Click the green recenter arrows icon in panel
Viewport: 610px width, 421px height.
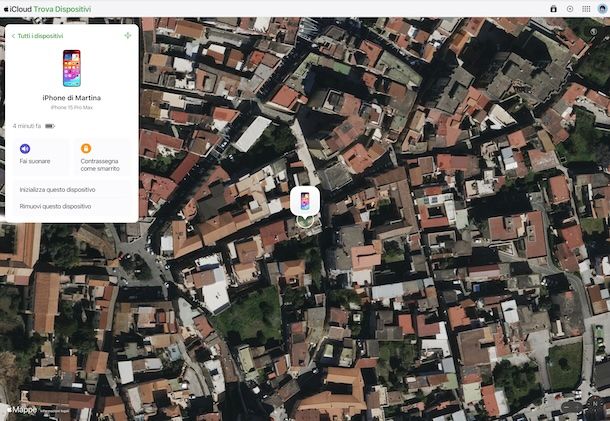click(127, 36)
